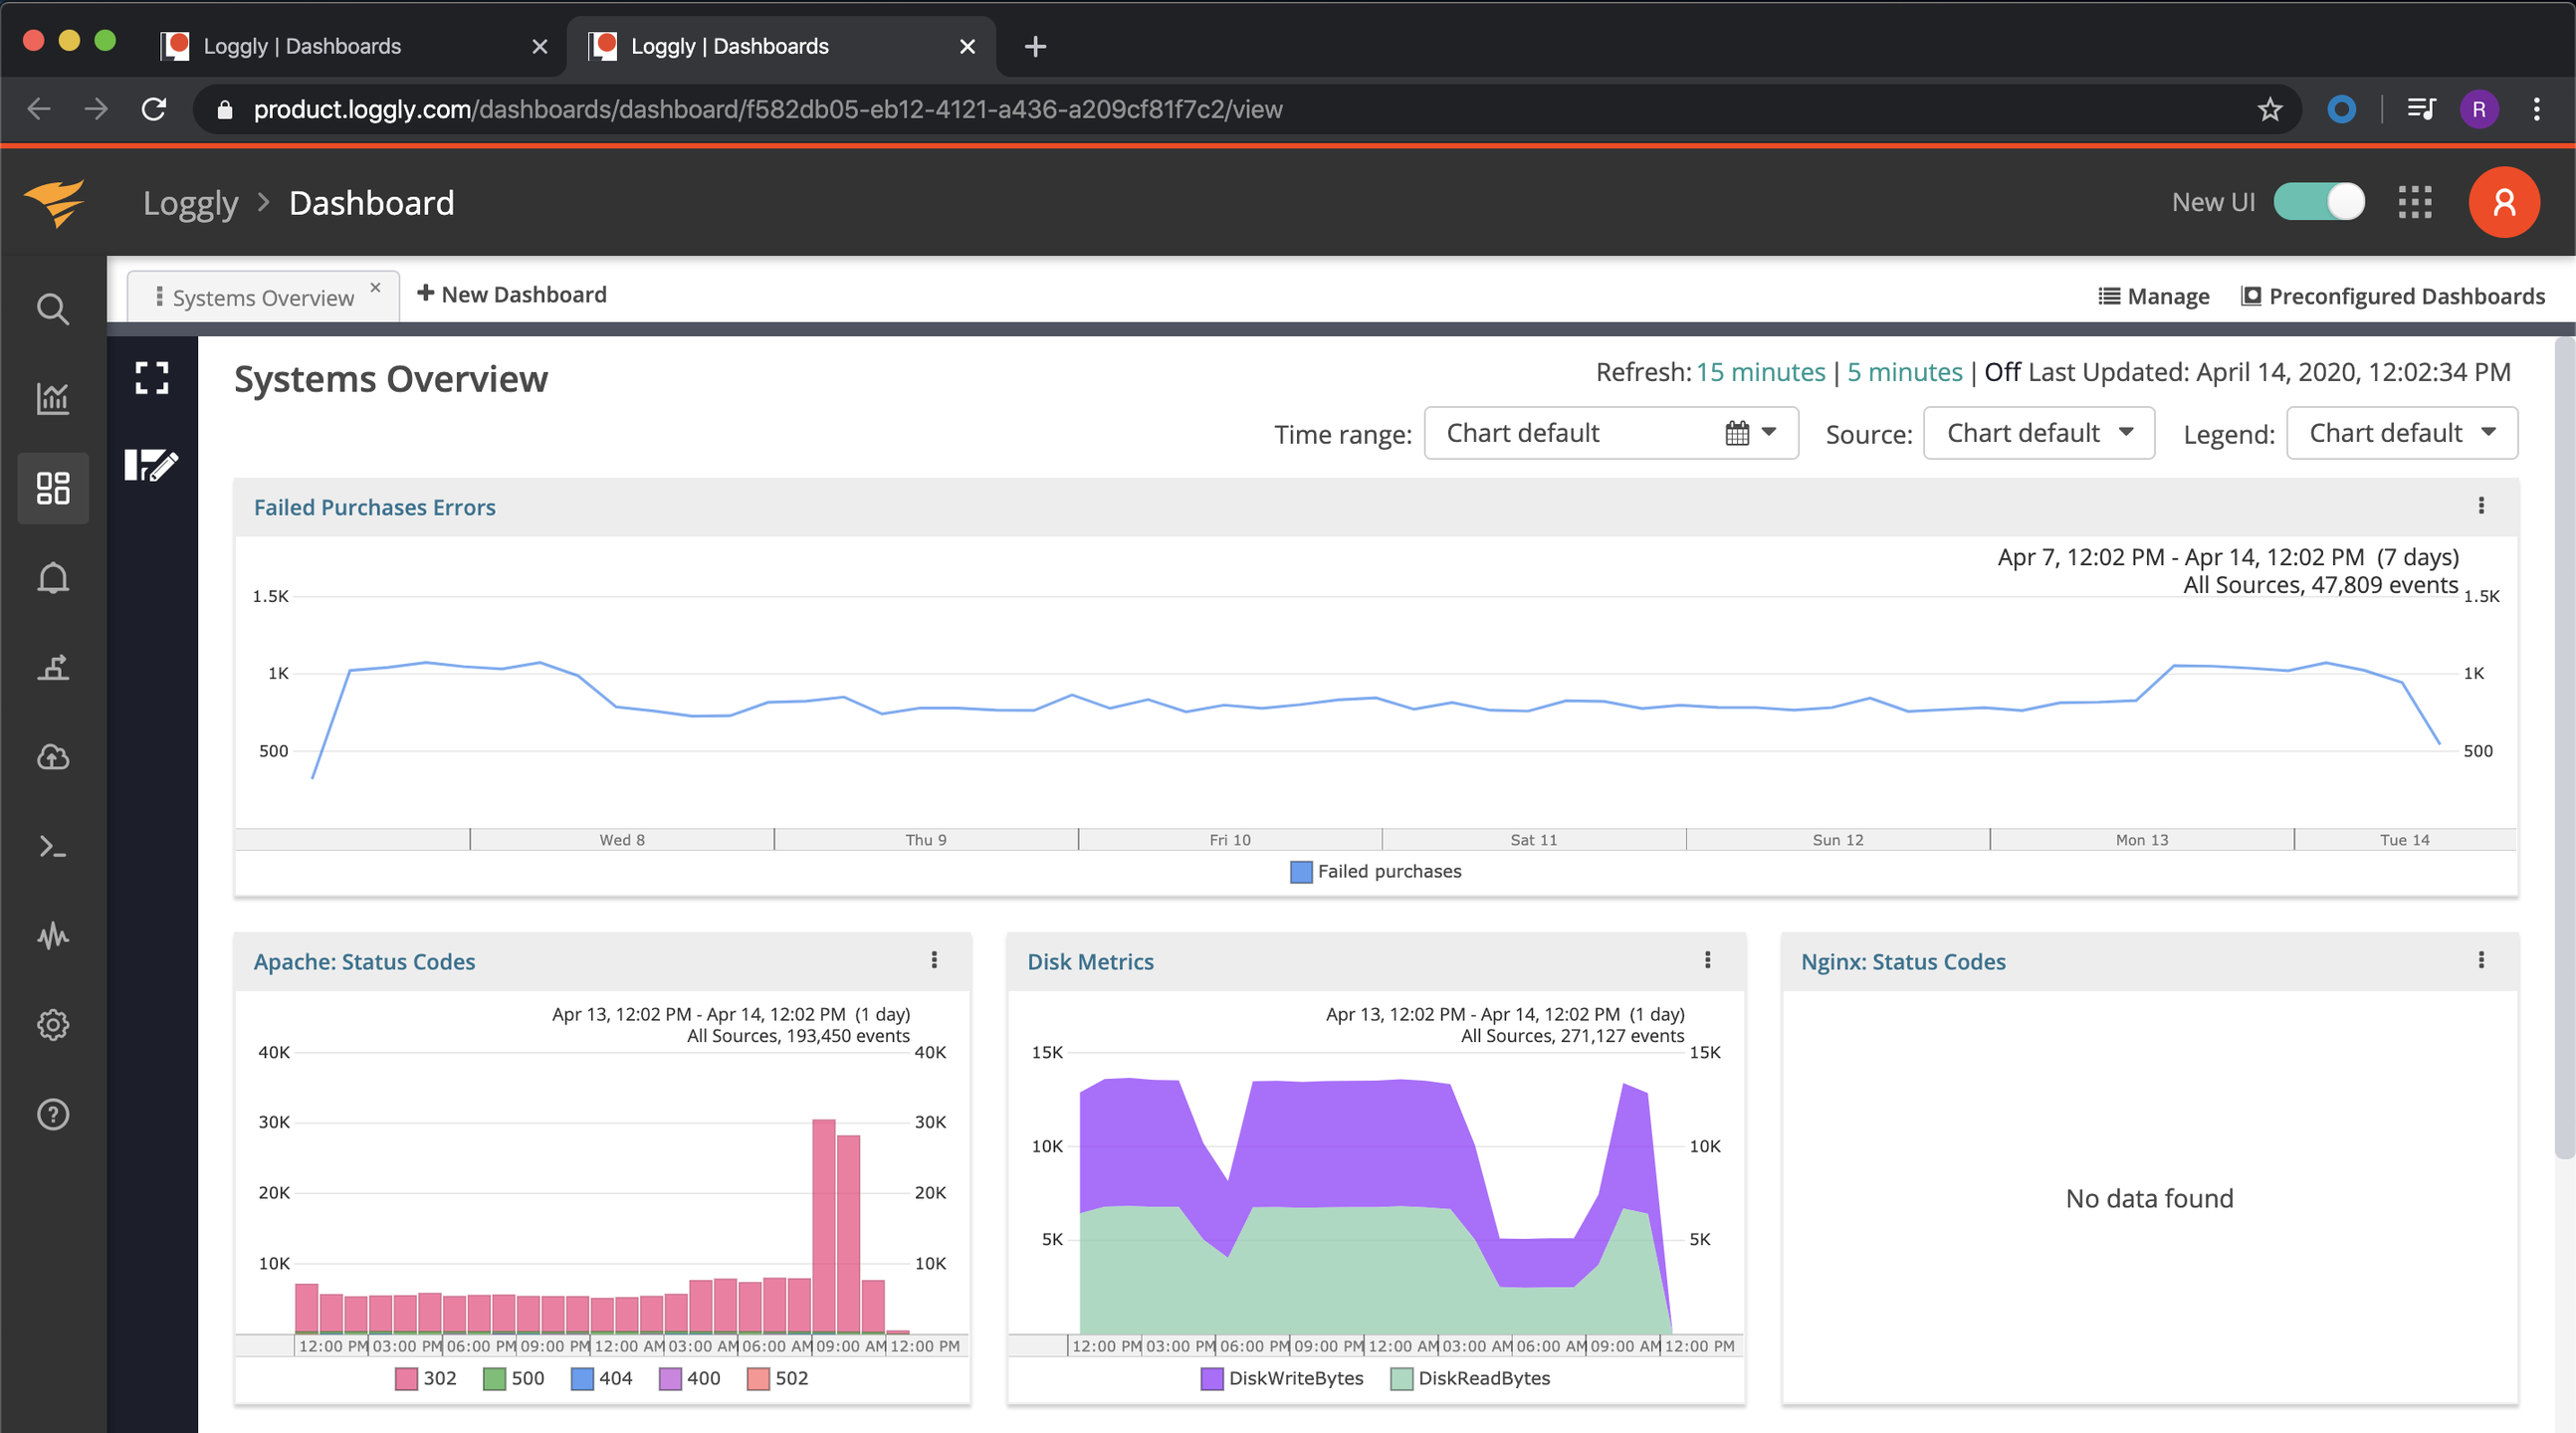Click the edit dashboard pencil icon
The width and height of the screenshot is (2576, 1433).
151,465
